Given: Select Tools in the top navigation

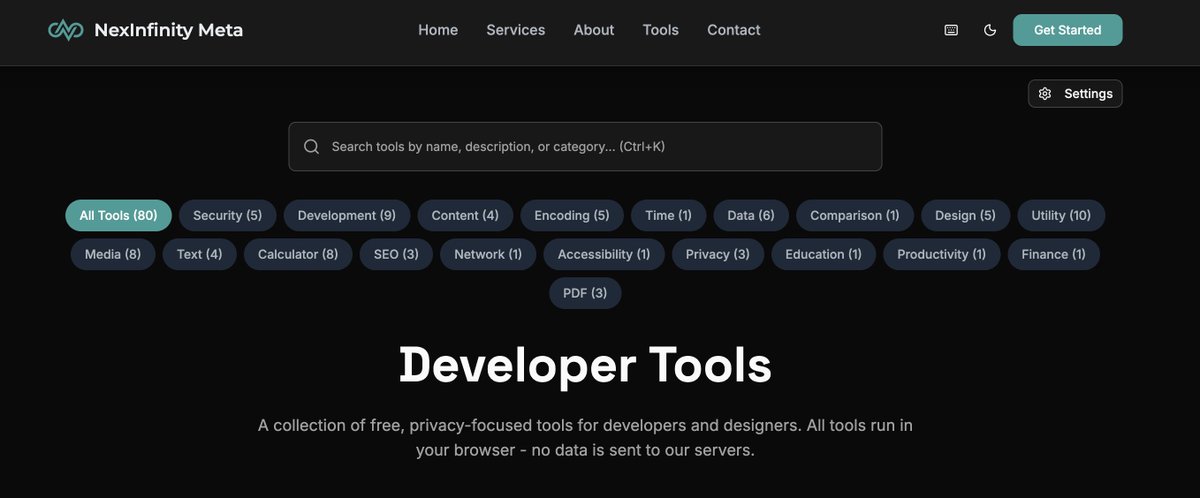Looking at the screenshot, I should click(661, 30).
